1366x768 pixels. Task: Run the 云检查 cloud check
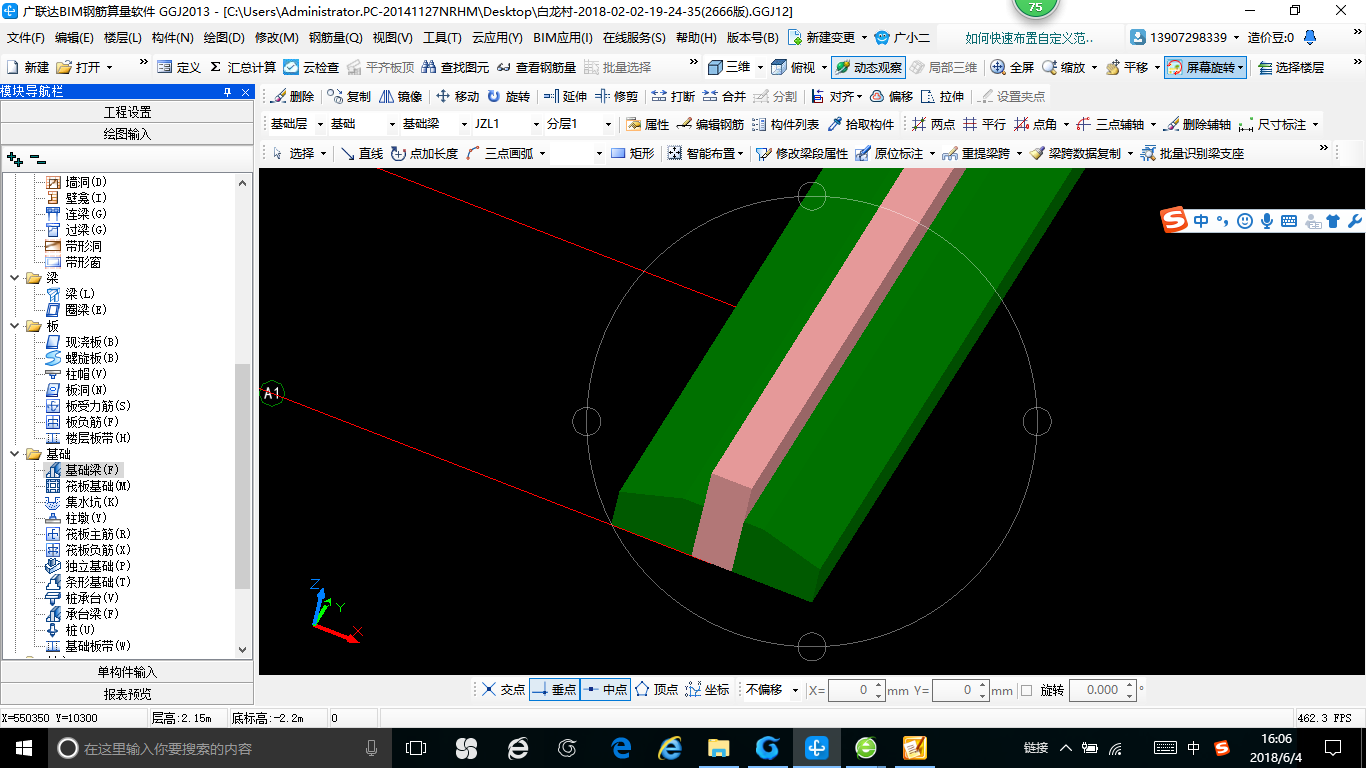pyautogui.click(x=311, y=68)
